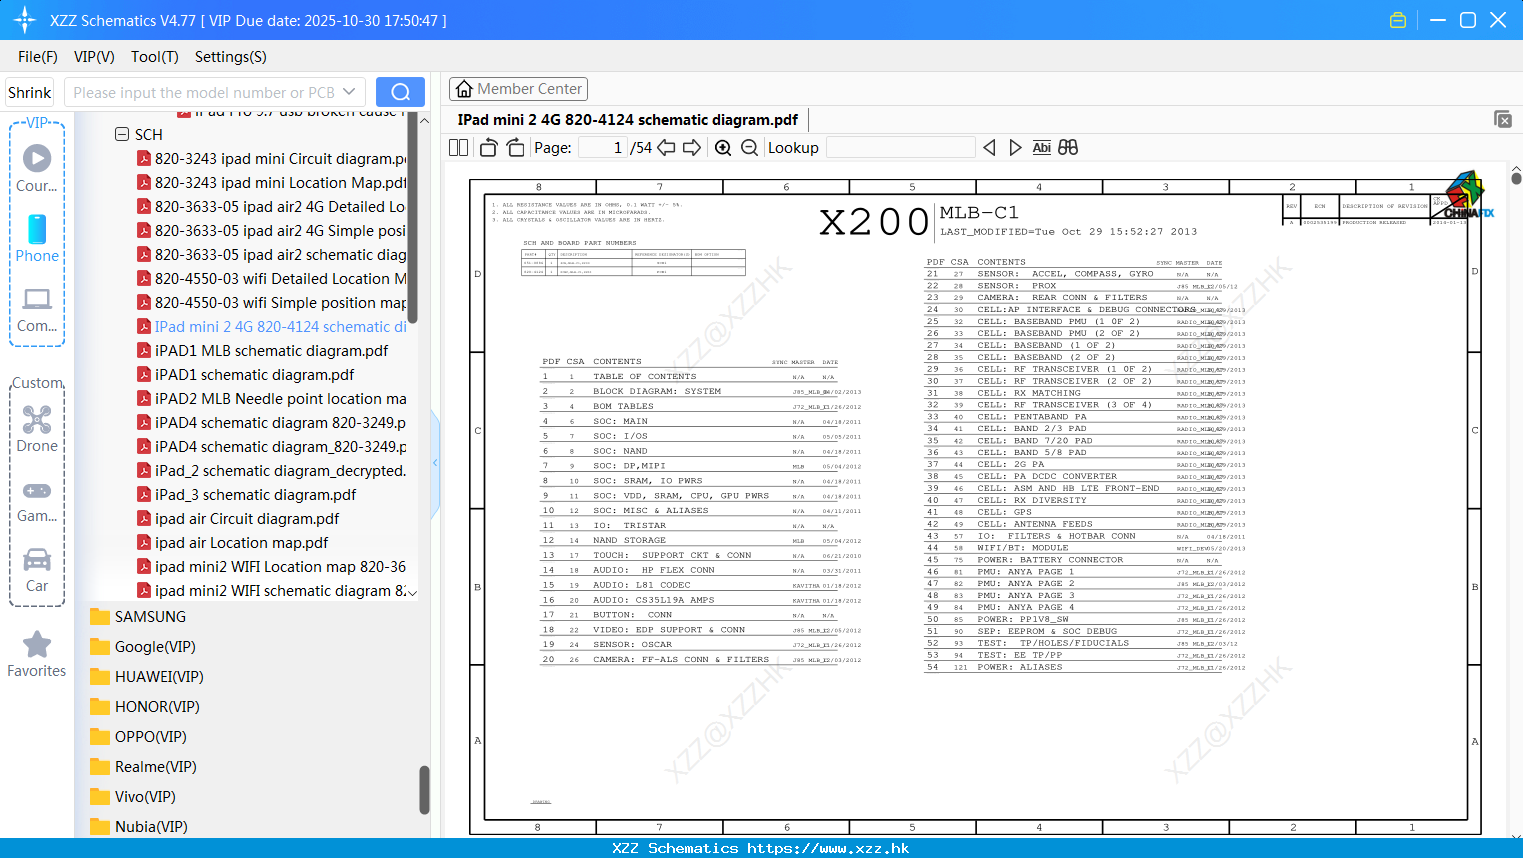Open model number dropdown arrow

[349, 92]
